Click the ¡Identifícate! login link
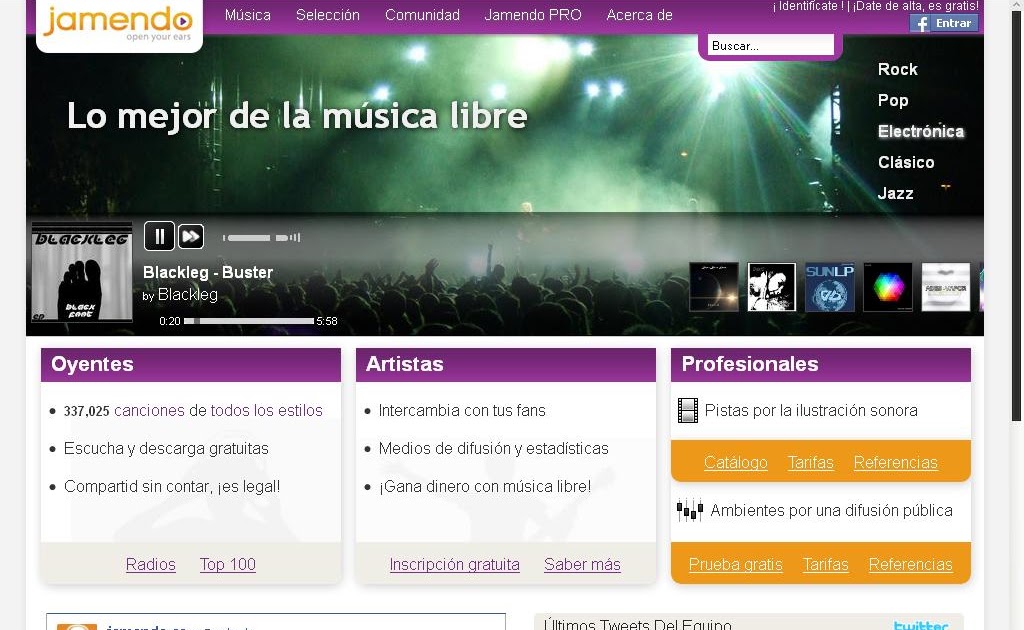Image resolution: width=1024 pixels, height=630 pixels. pyautogui.click(x=808, y=7)
